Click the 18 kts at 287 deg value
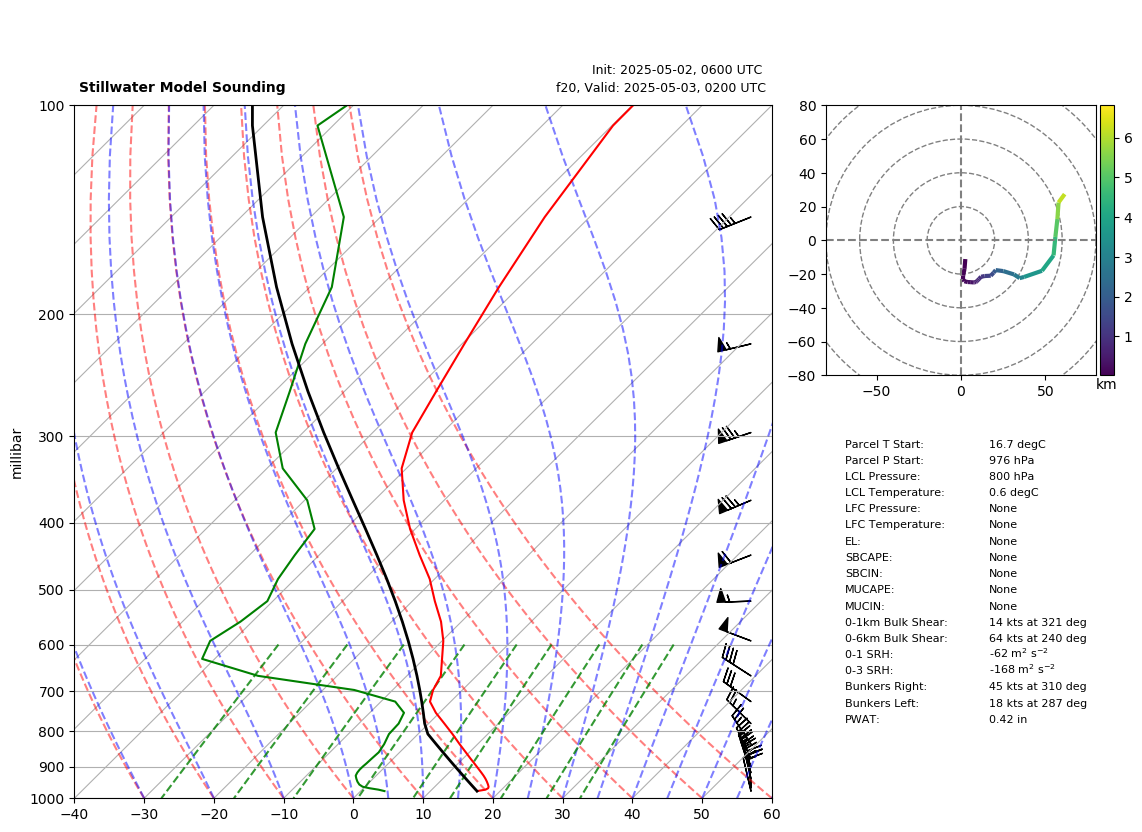This screenshot has width=1142, height=832. click(x=1037, y=703)
